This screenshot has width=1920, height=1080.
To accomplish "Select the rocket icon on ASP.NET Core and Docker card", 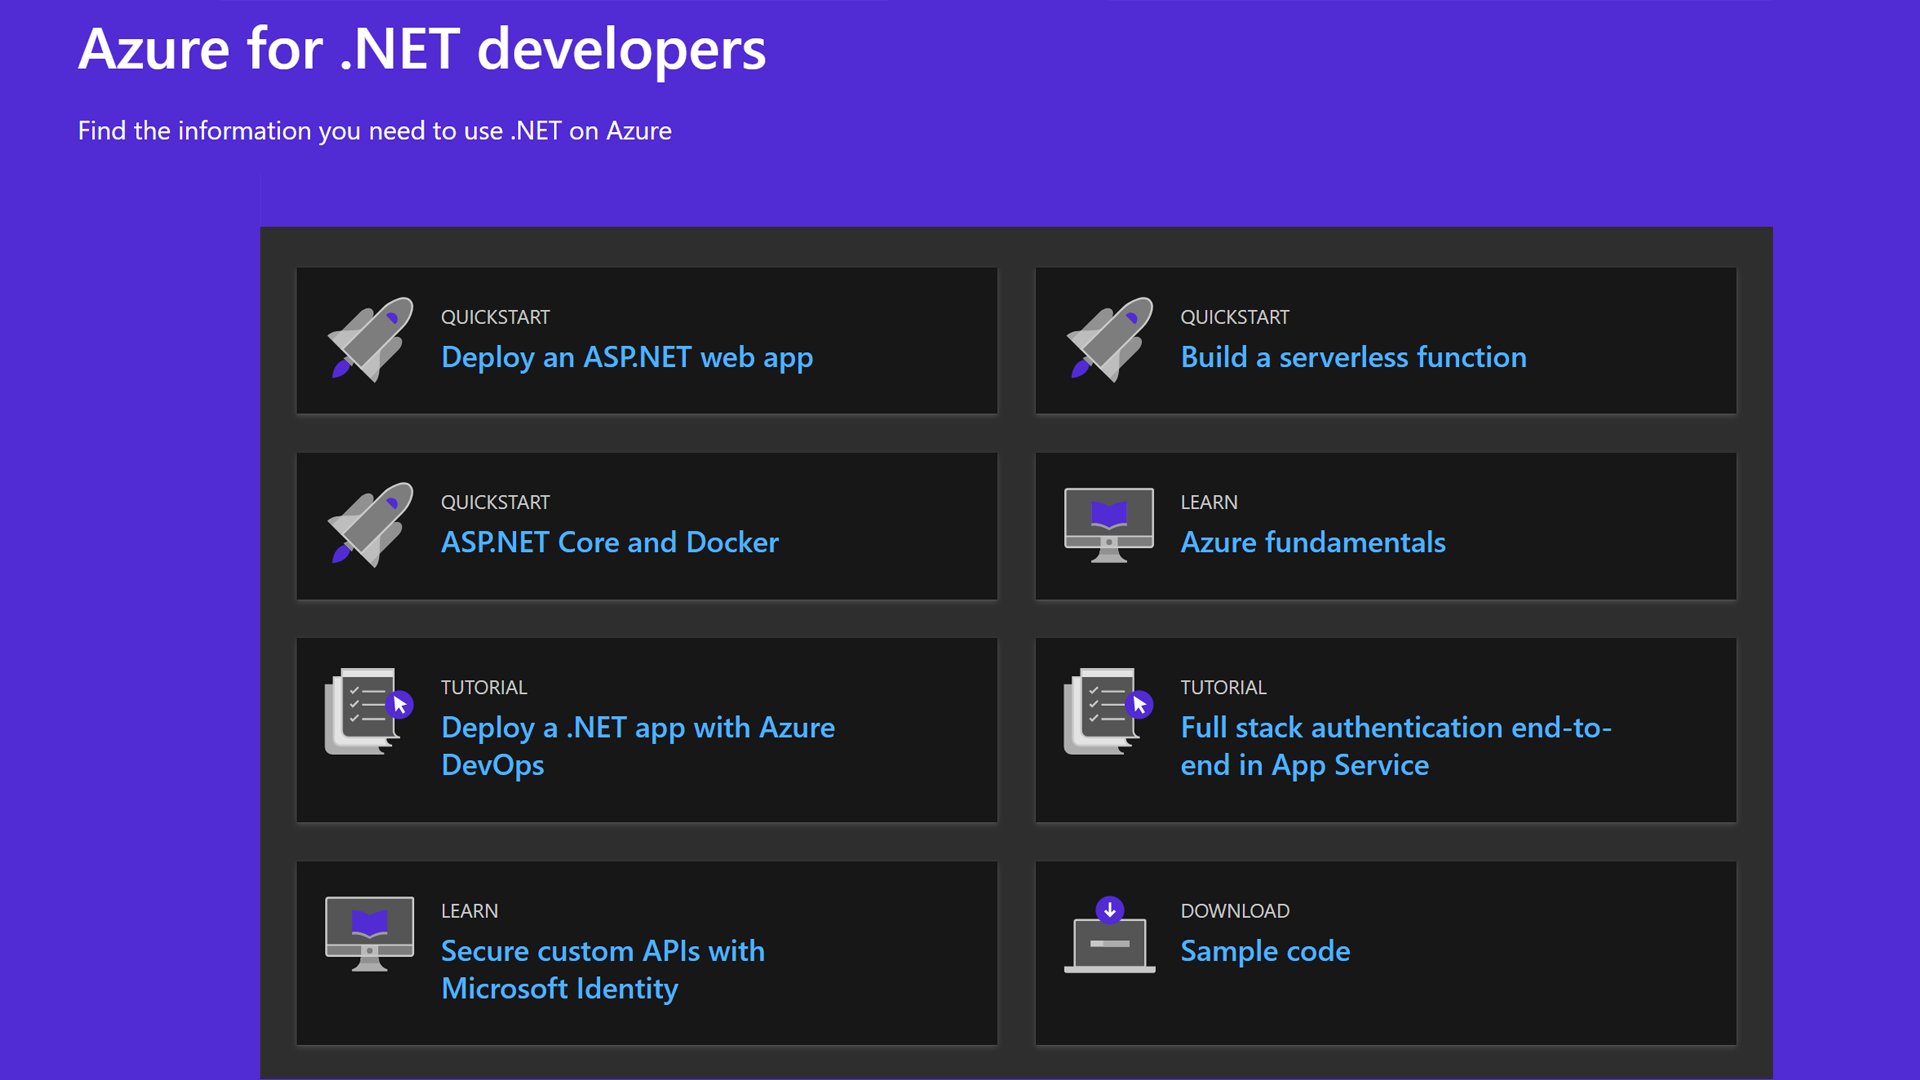I will tap(370, 525).
